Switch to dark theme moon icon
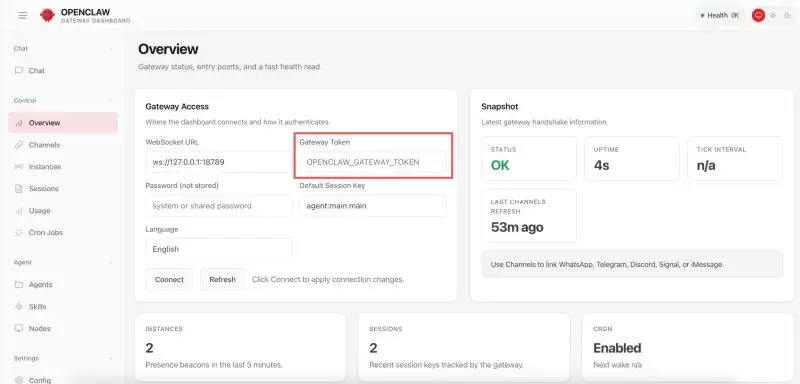 pos(788,15)
